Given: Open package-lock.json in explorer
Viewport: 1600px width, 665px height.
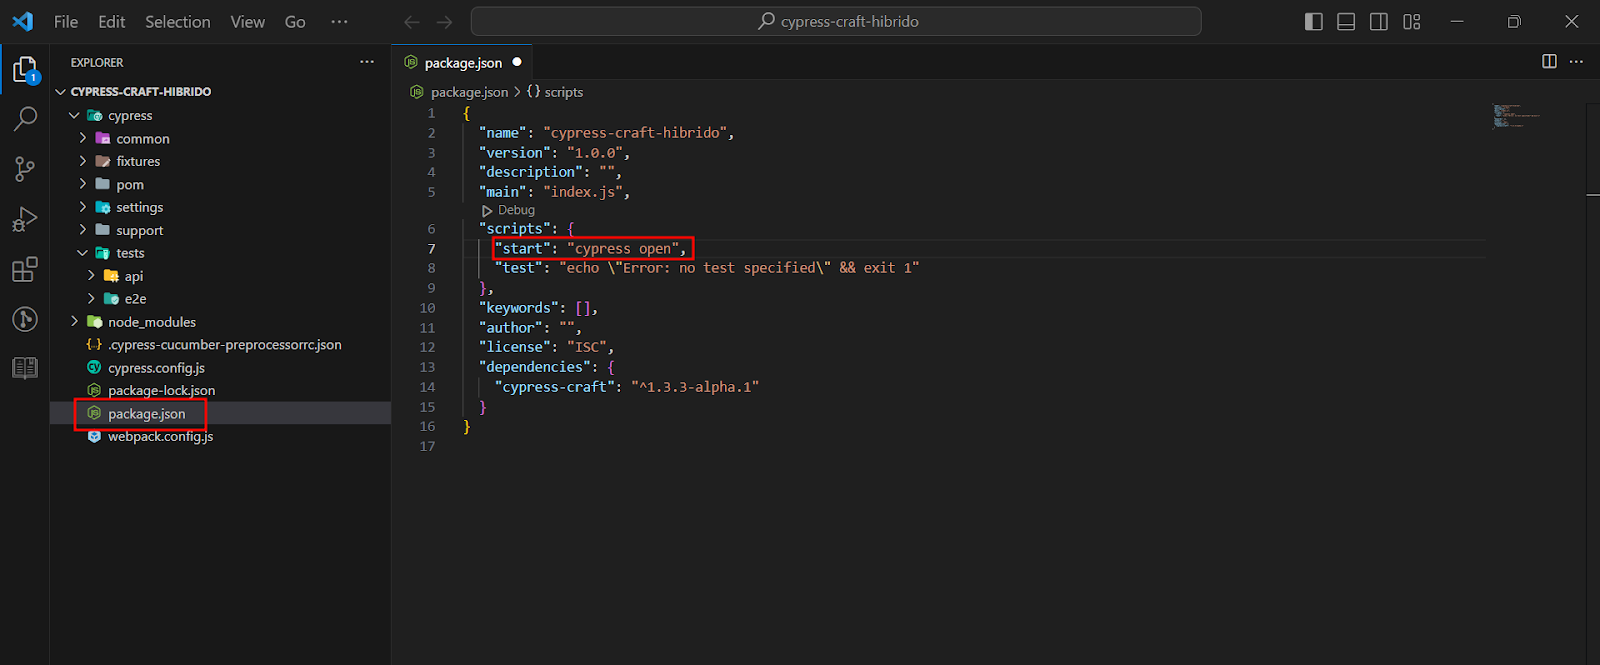Looking at the screenshot, I should pos(161,390).
